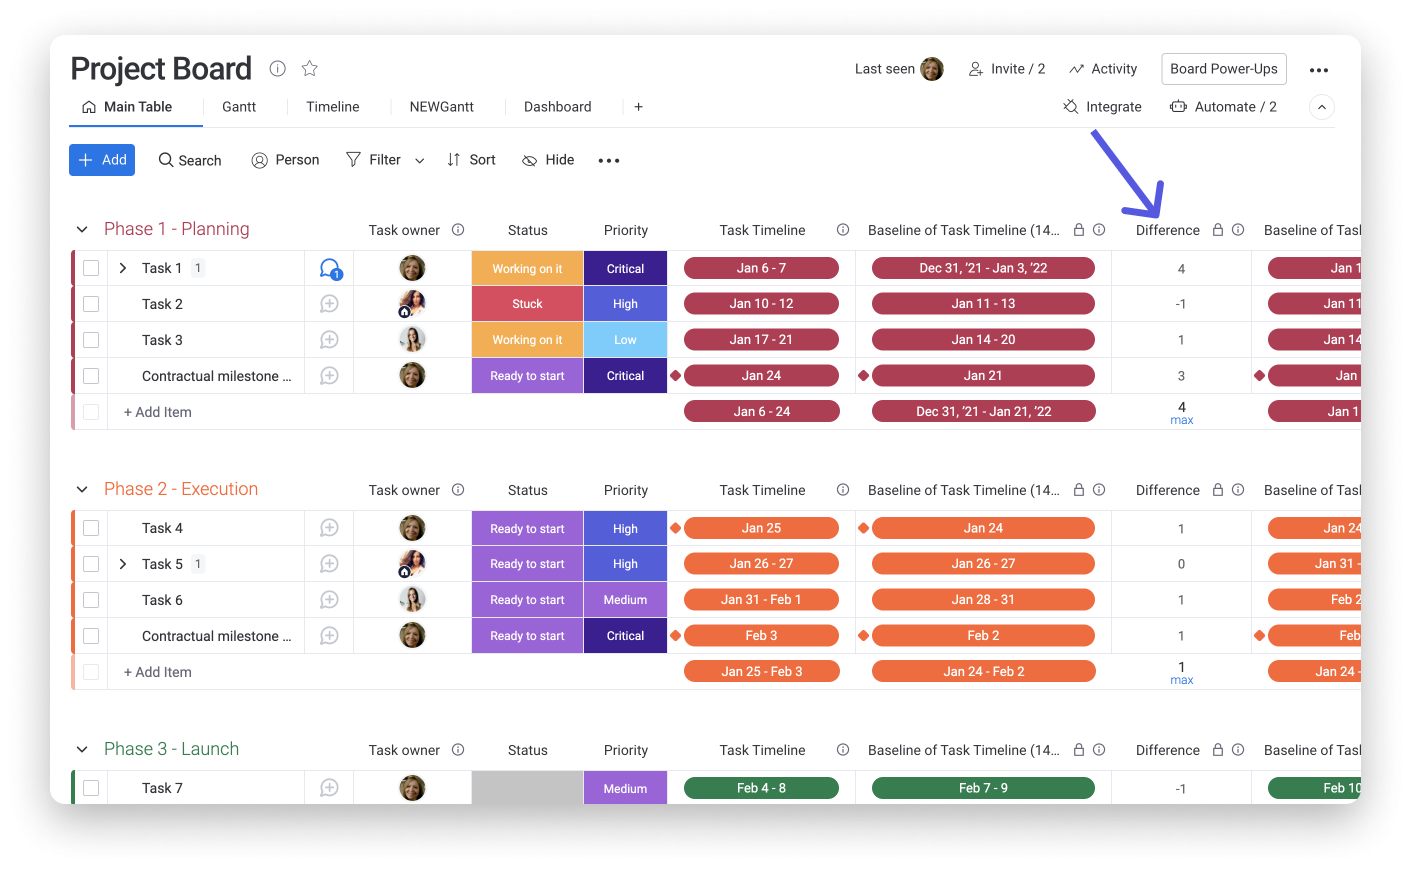Click Add Item in Phase 3
1411x869 pixels.
157,825
